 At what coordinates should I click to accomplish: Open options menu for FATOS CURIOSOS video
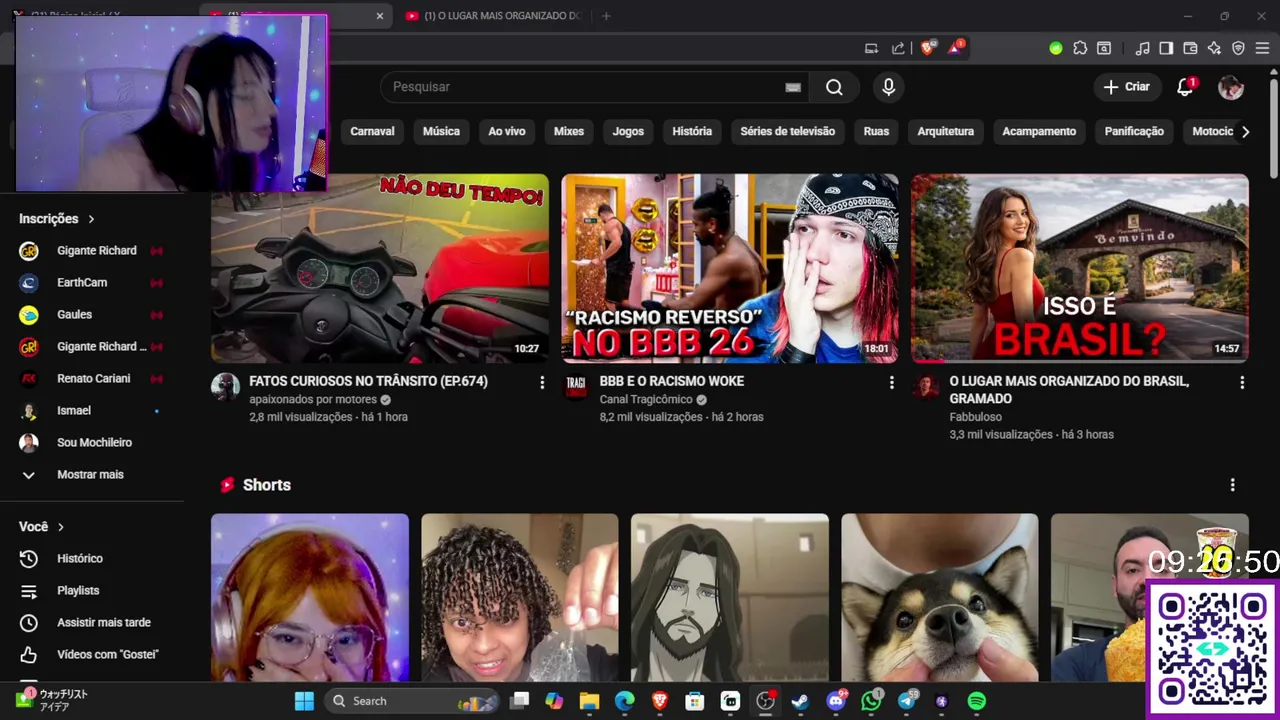[542, 382]
